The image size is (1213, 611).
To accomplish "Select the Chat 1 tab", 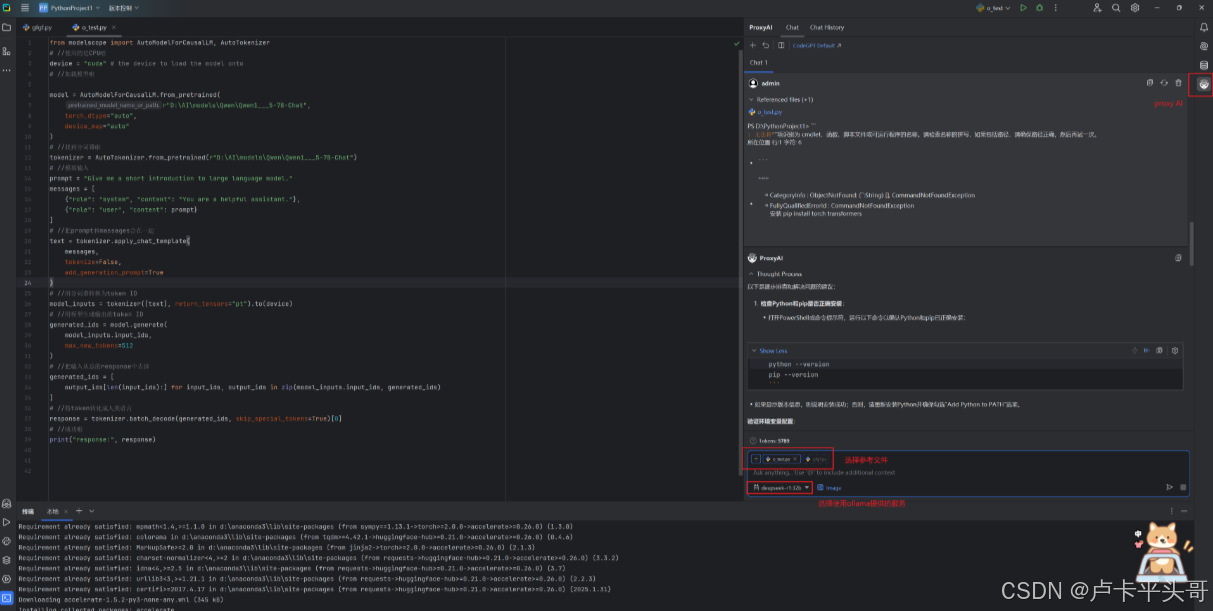I will (759, 62).
